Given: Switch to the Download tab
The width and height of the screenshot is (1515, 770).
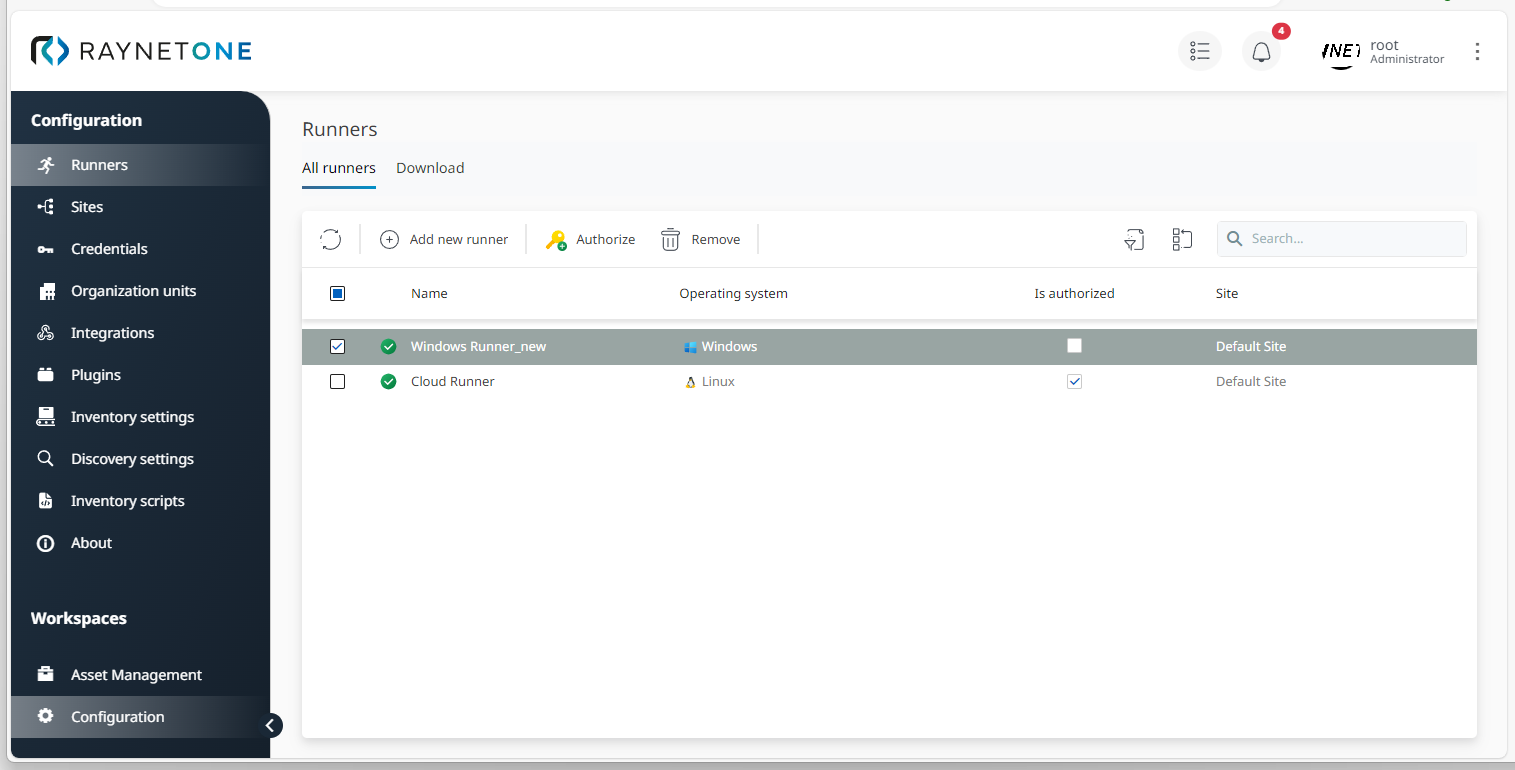Looking at the screenshot, I should pos(430,167).
